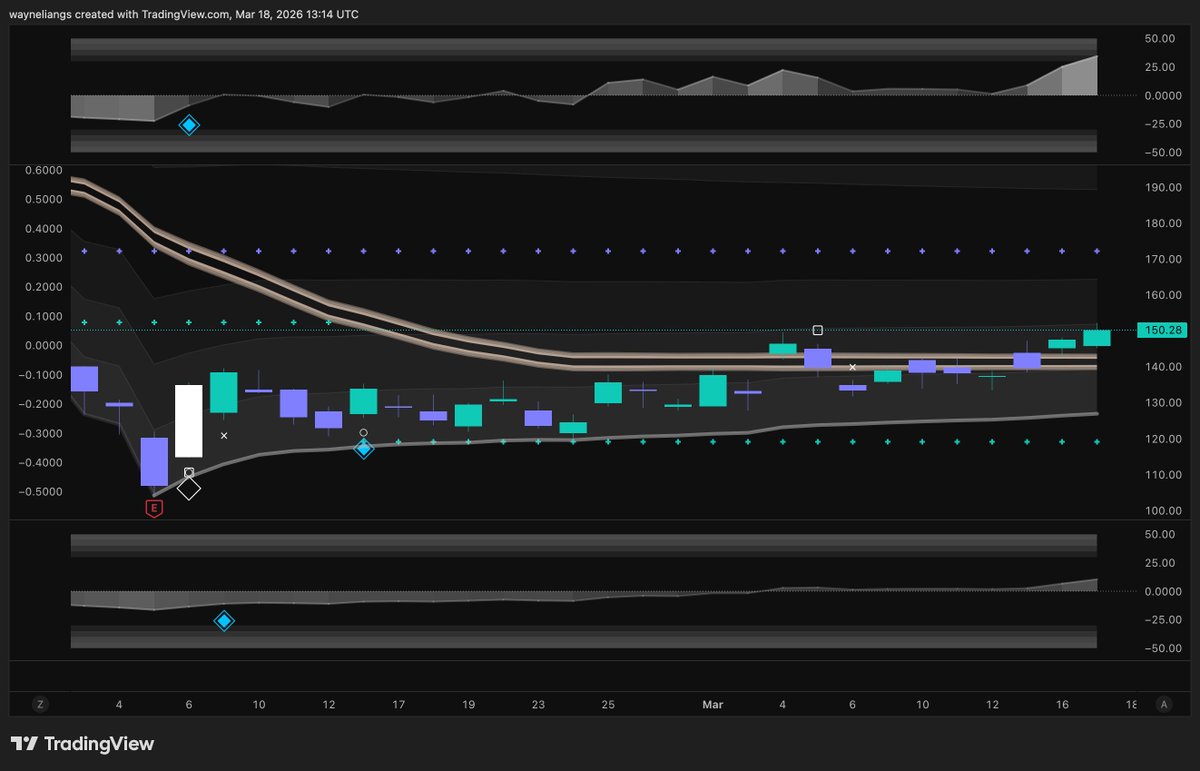
Task: Select blue diamond signal in bottom indicator pane
Action: tap(224, 621)
